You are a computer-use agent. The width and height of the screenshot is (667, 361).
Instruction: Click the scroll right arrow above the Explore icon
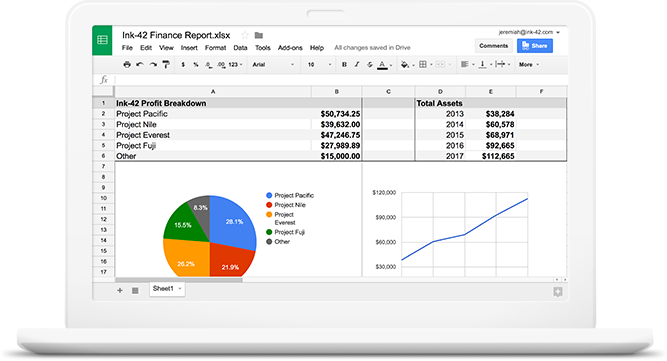[x=564, y=279]
